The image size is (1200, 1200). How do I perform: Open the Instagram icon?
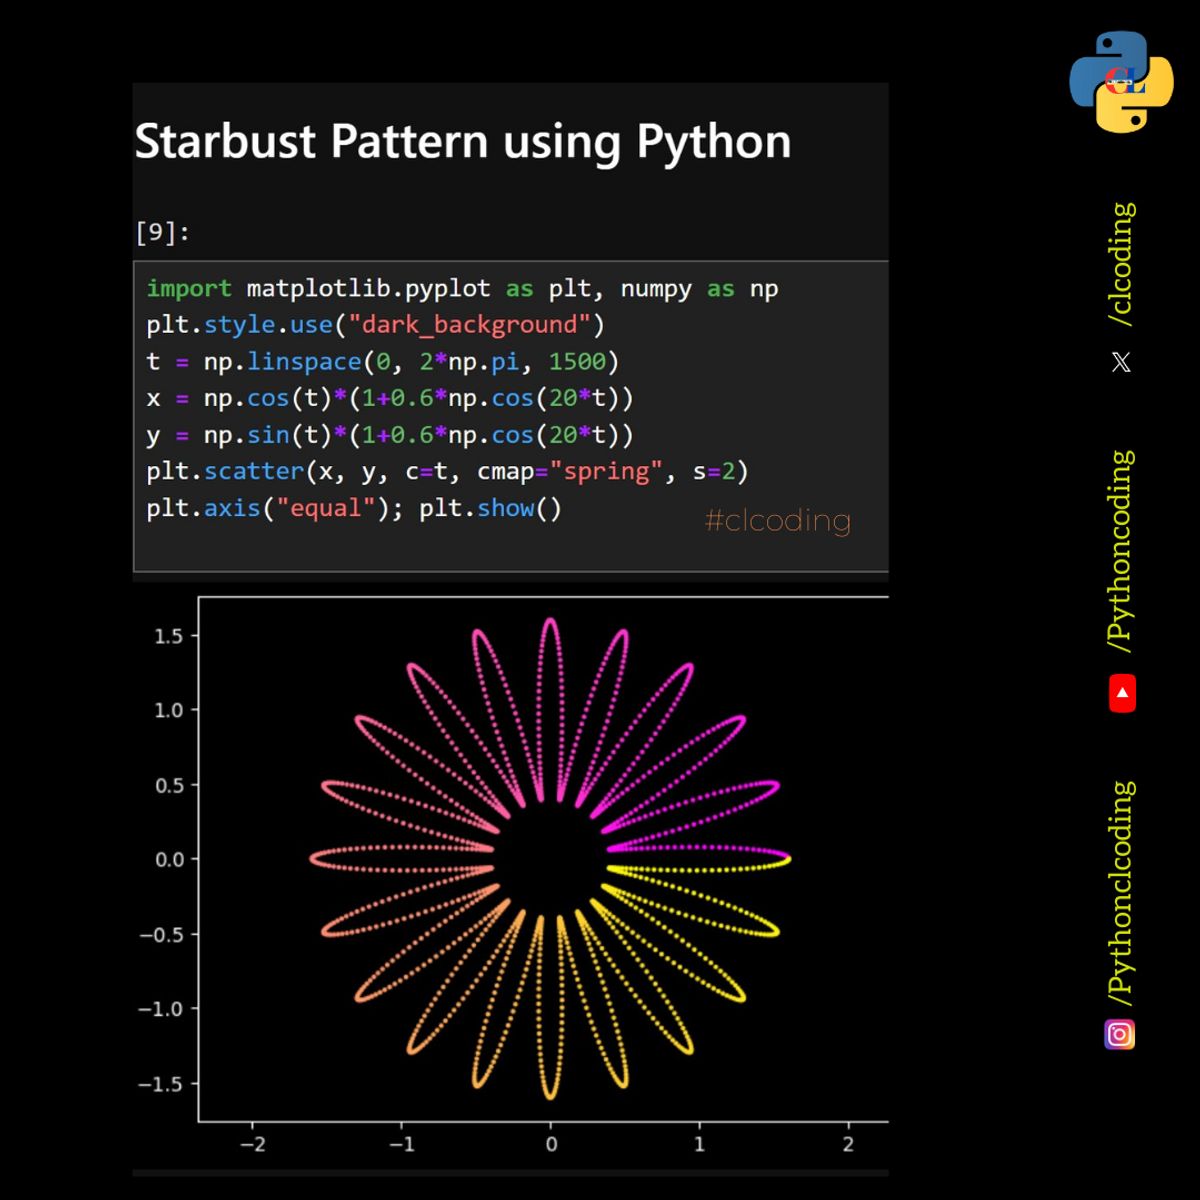[1121, 1036]
